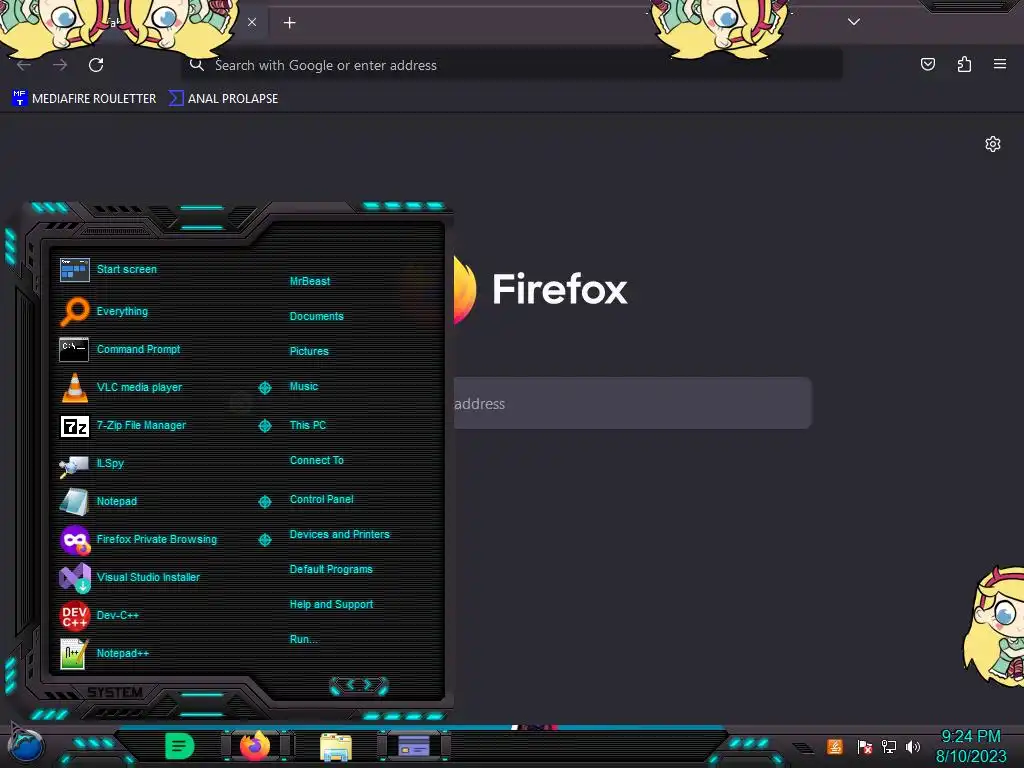Launch Everything search from start menu
The height and width of the screenshot is (768, 1024).
74,311
